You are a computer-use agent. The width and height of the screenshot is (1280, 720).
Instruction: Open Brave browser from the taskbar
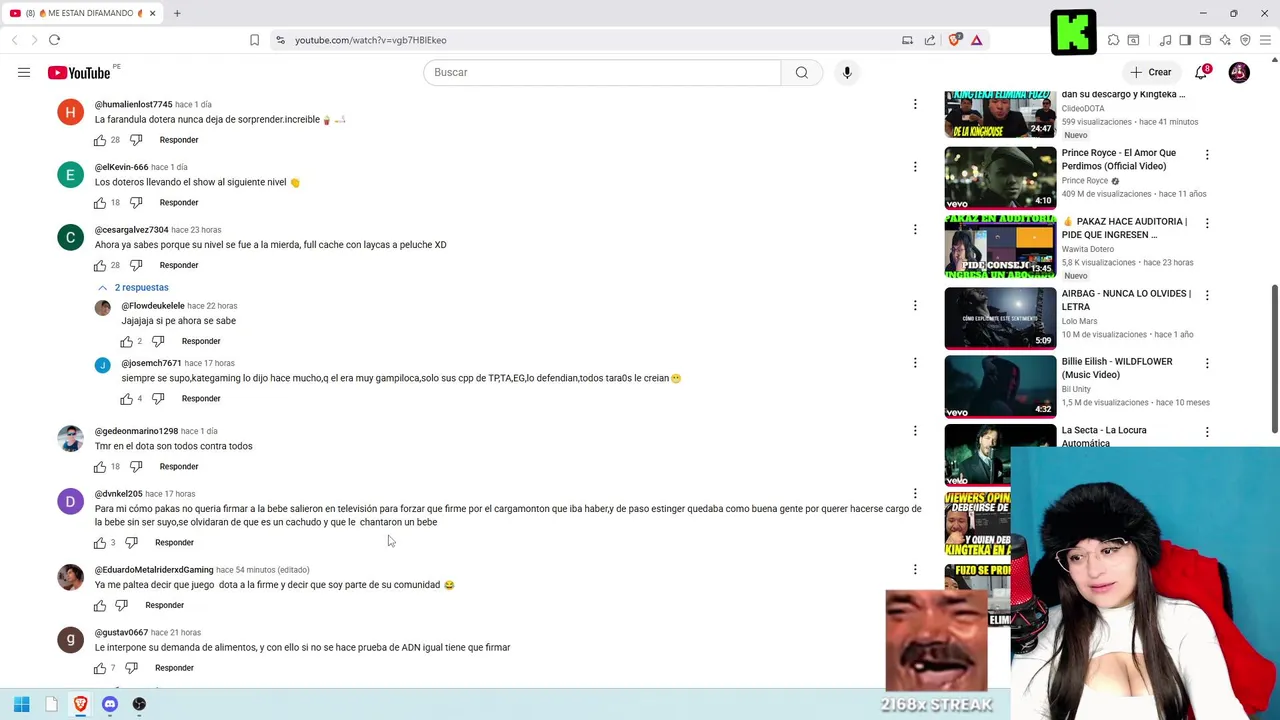tap(80, 704)
